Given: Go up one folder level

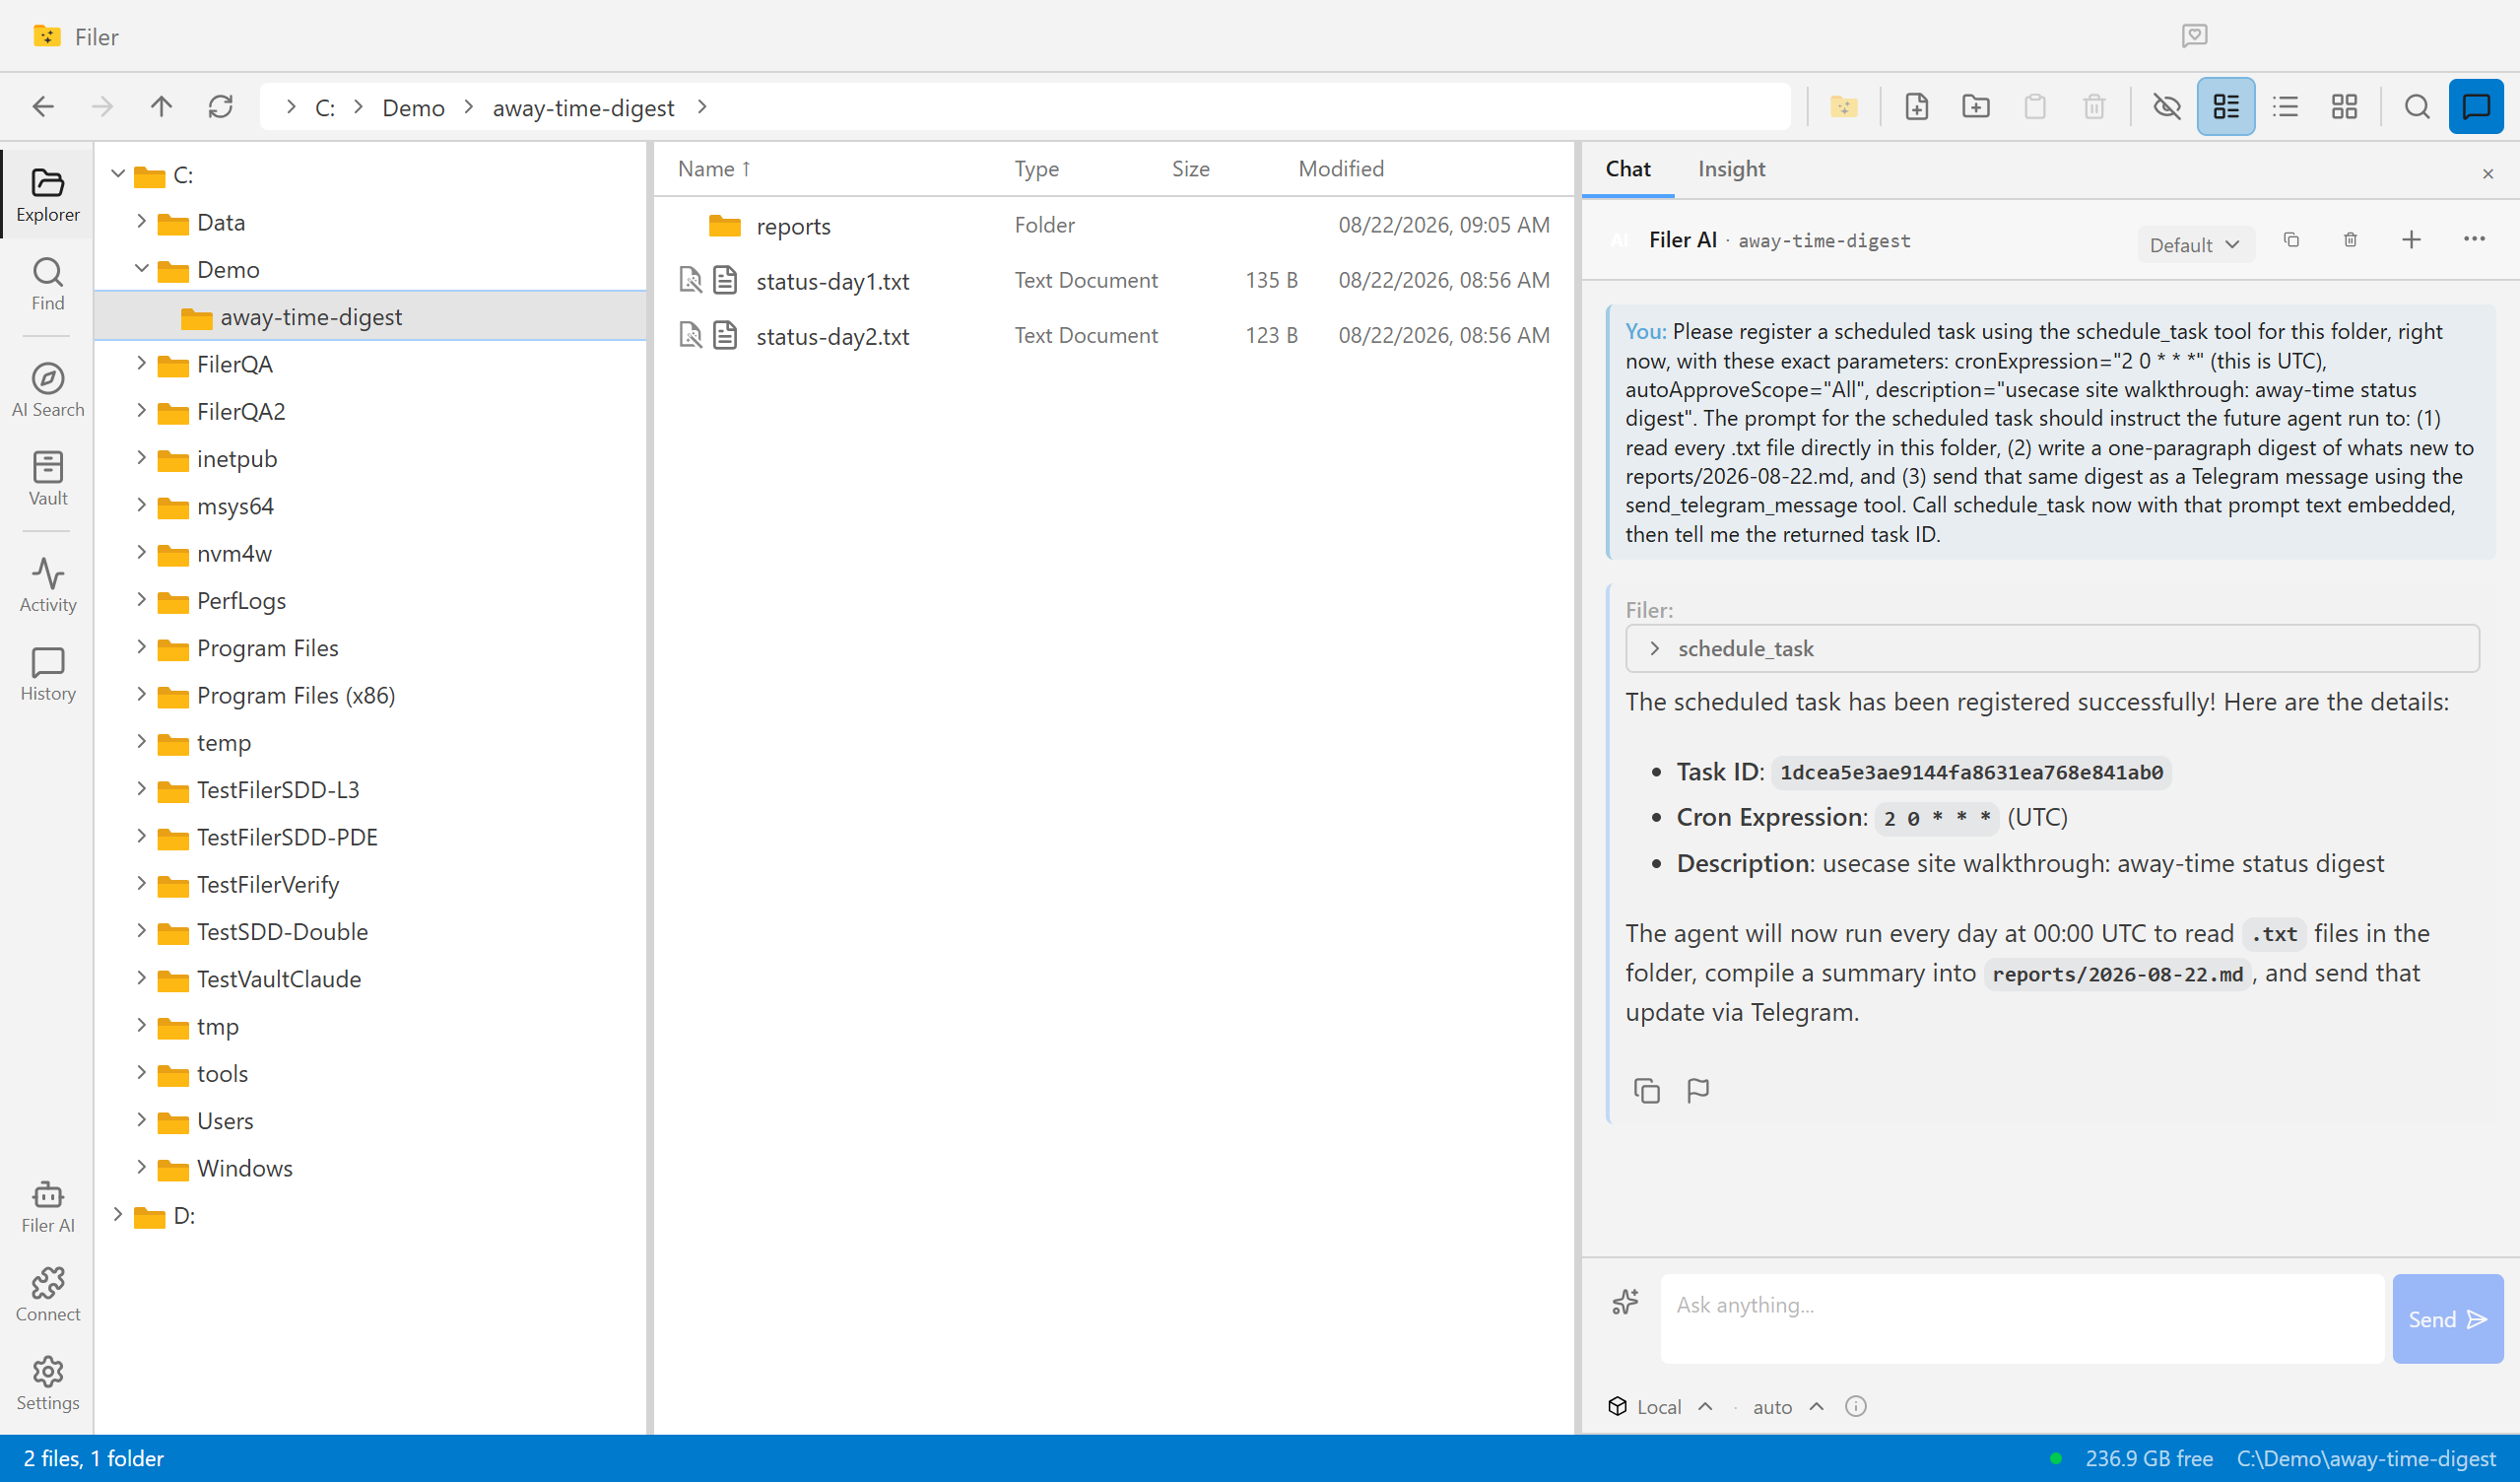Looking at the screenshot, I should pyautogui.click(x=161, y=107).
